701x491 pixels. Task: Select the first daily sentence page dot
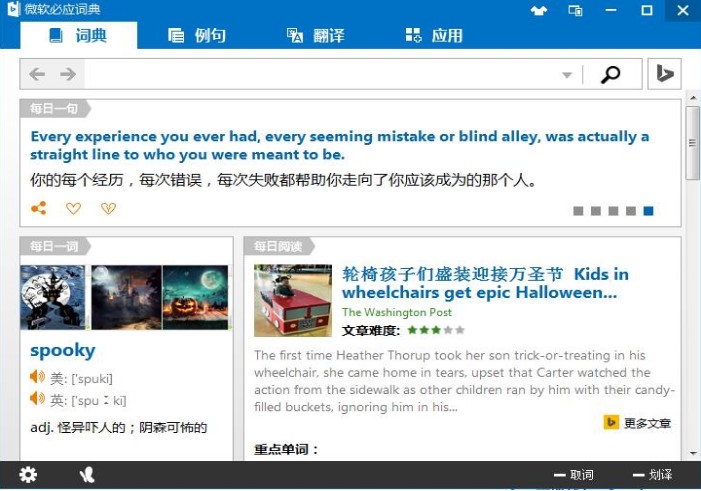(578, 211)
